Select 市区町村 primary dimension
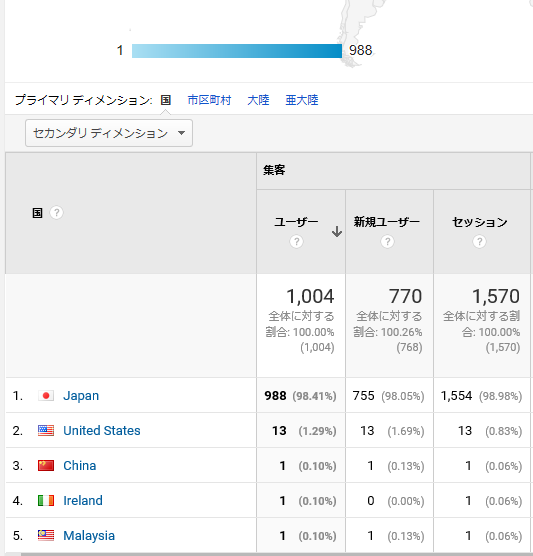 [x=209, y=100]
